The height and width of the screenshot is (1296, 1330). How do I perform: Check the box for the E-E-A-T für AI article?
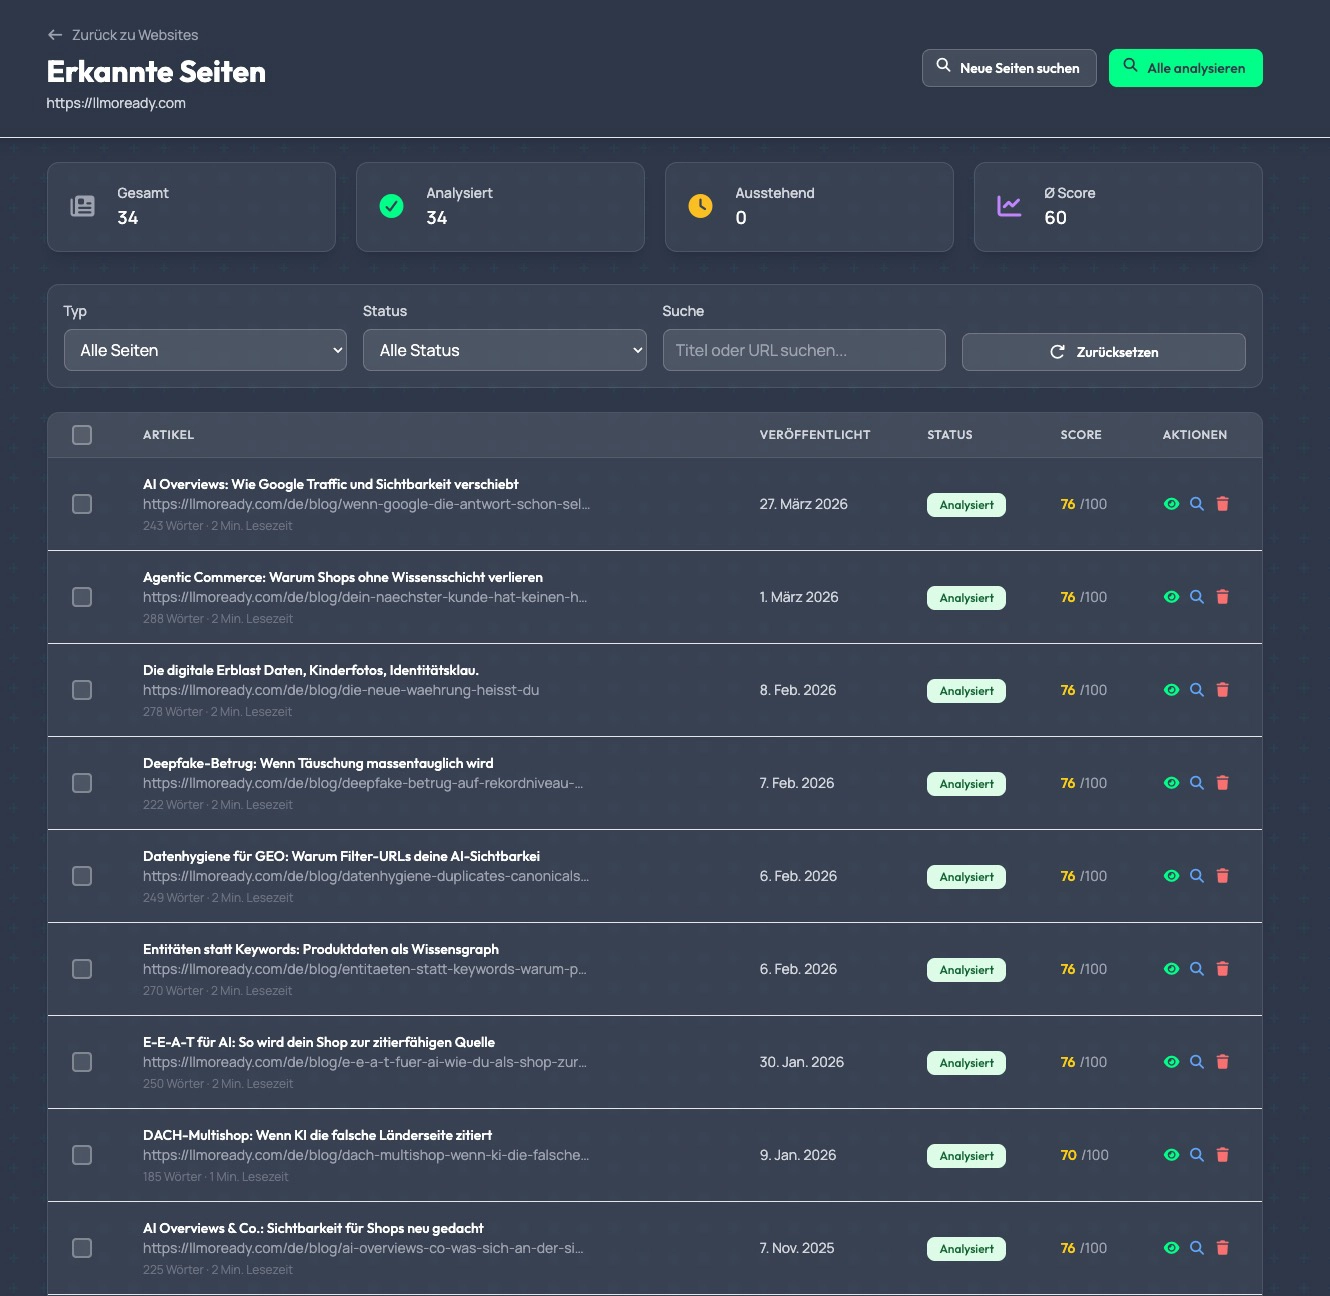(82, 1062)
